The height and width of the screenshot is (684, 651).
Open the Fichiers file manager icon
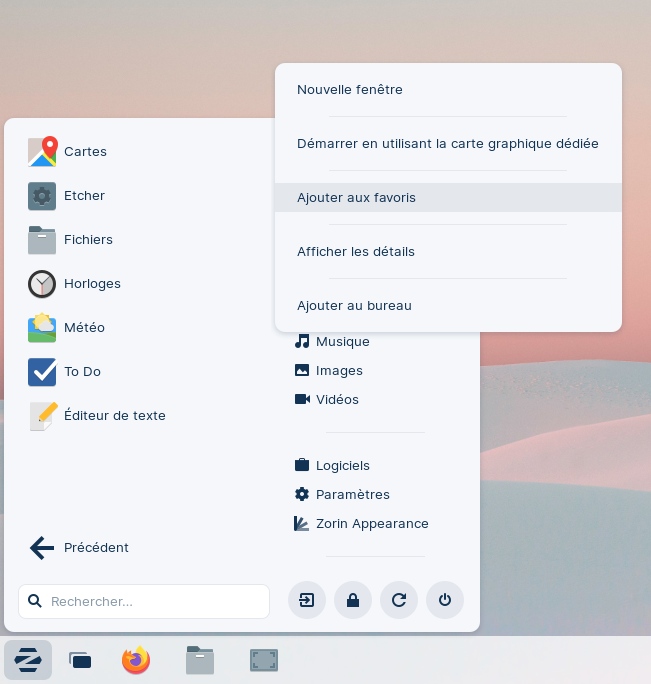(42, 240)
